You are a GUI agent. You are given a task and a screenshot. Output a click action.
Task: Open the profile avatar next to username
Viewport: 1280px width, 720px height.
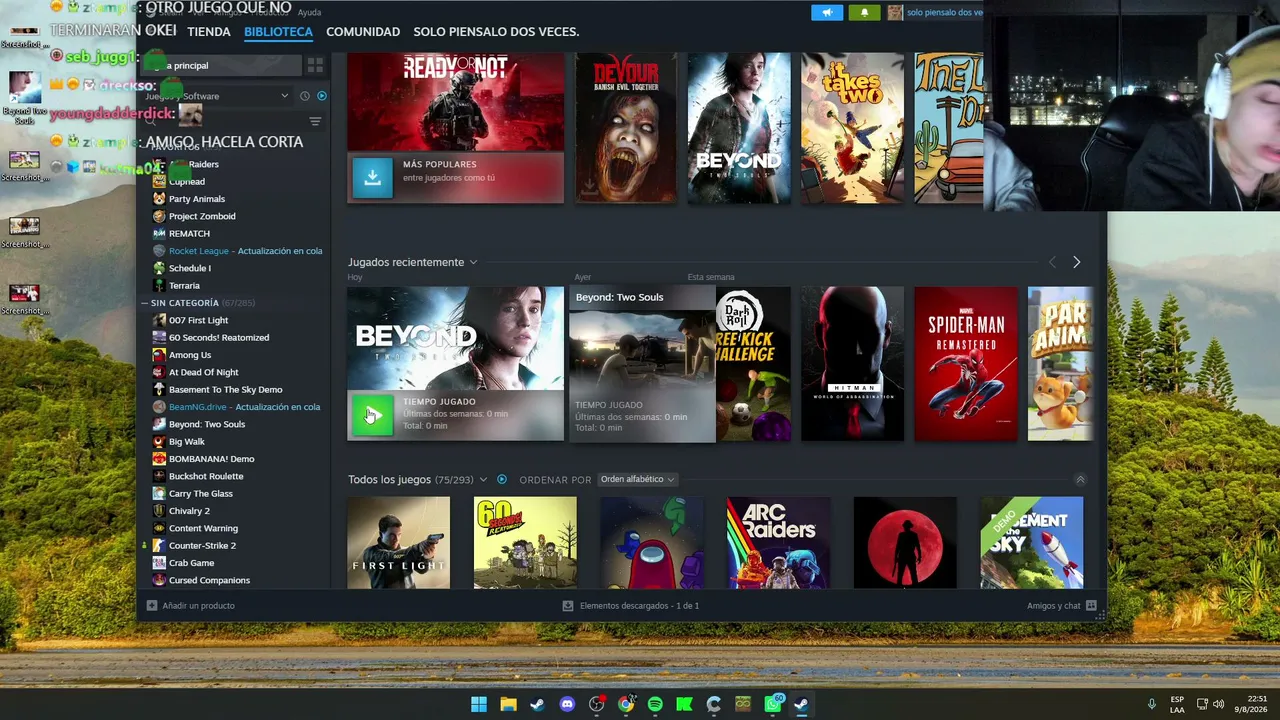(895, 12)
